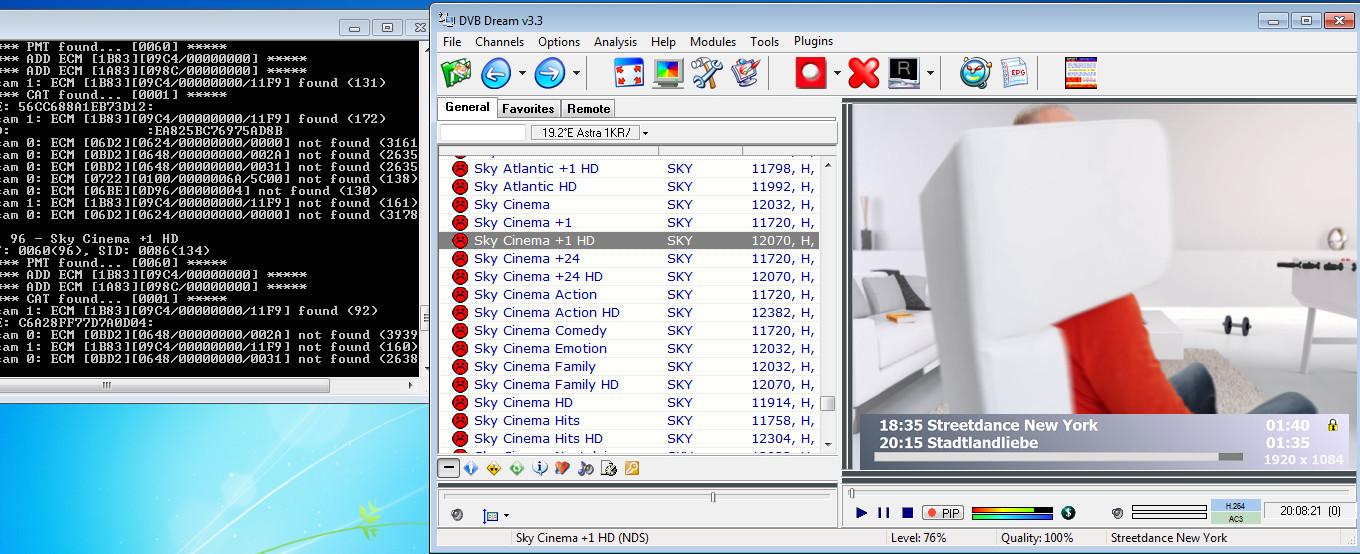The width and height of the screenshot is (1360, 554).
Task: Click the paintbrush monitor toolbar icon
Action: 745,73
